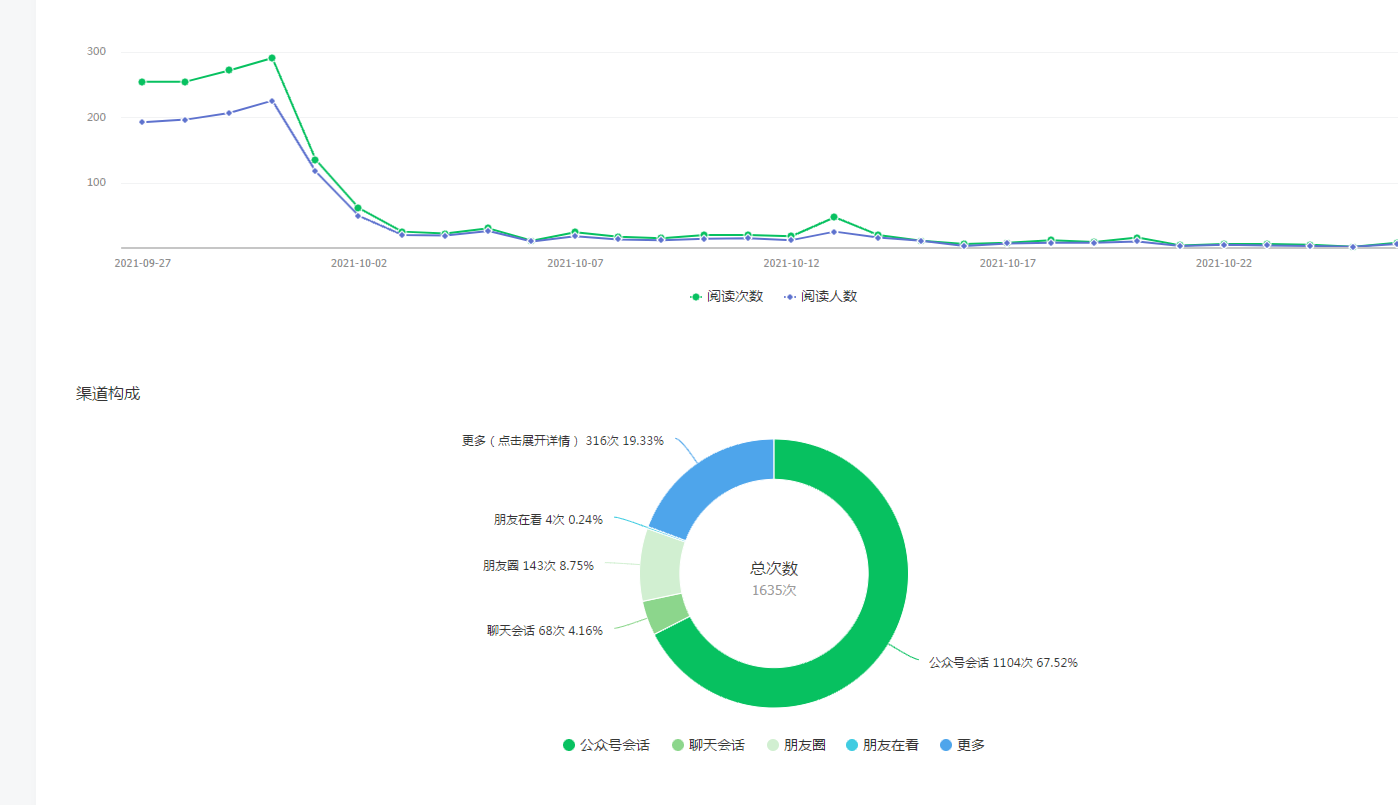Expand 更多（点击展开详情）label details
1398x805 pixels.
click(x=562, y=440)
